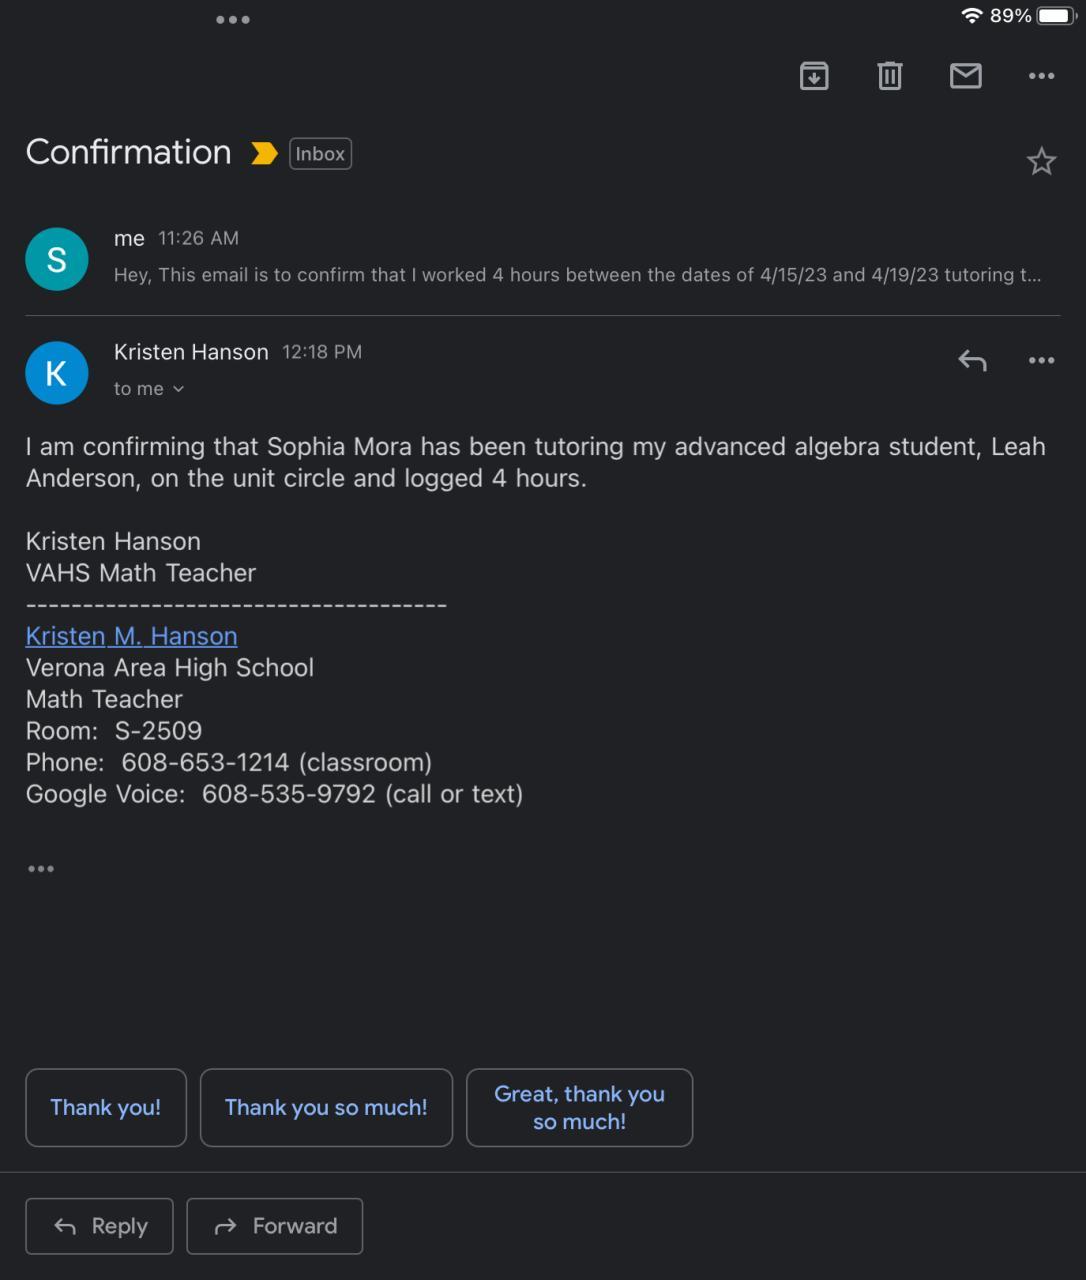Tap Kristen Hanson's K avatar
This screenshot has height=1280, width=1086.
pyautogui.click(x=56, y=373)
